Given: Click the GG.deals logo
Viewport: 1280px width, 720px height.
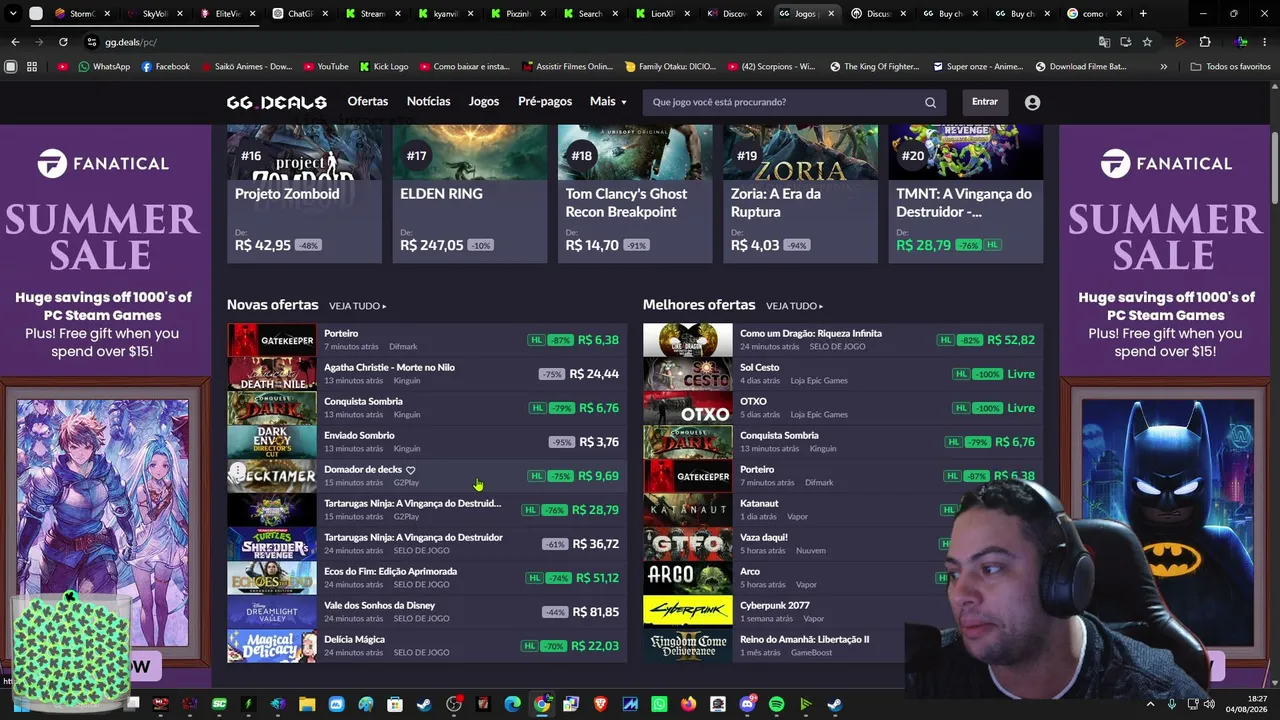Looking at the screenshot, I should point(276,102).
